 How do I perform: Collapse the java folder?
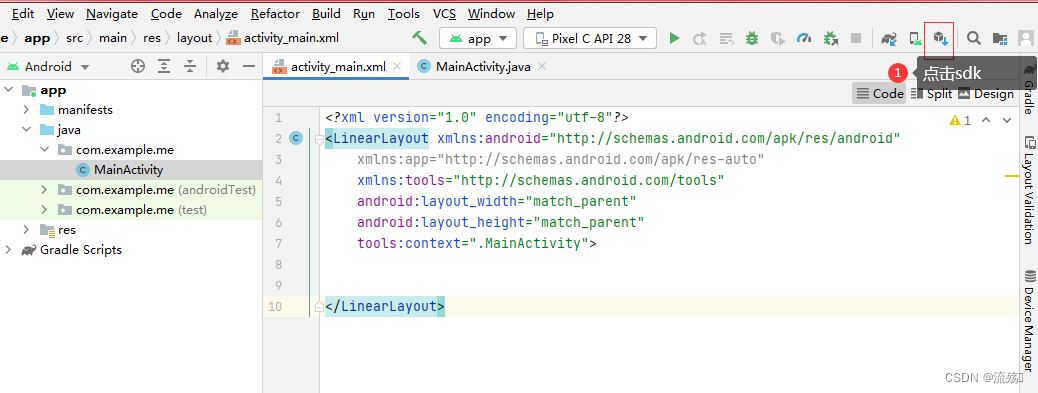pyautogui.click(x=26, y=130)
